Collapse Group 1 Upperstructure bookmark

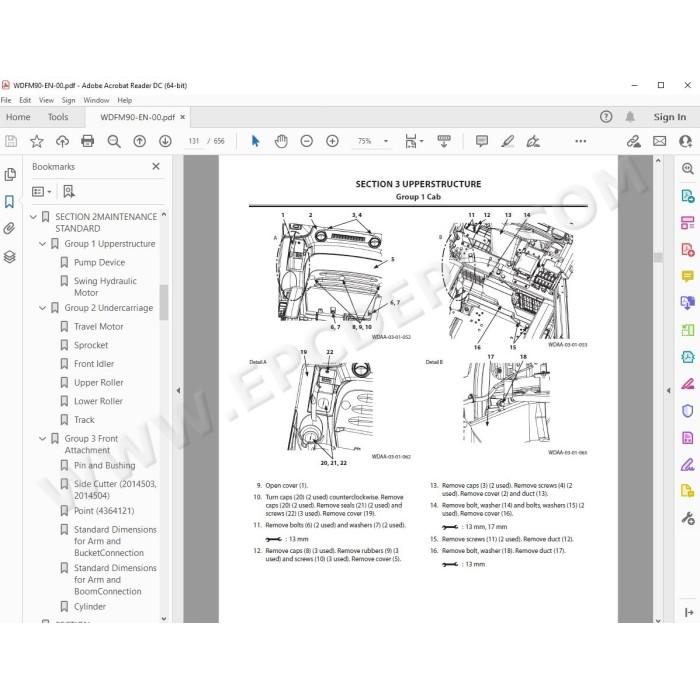(x=42, y=244)
